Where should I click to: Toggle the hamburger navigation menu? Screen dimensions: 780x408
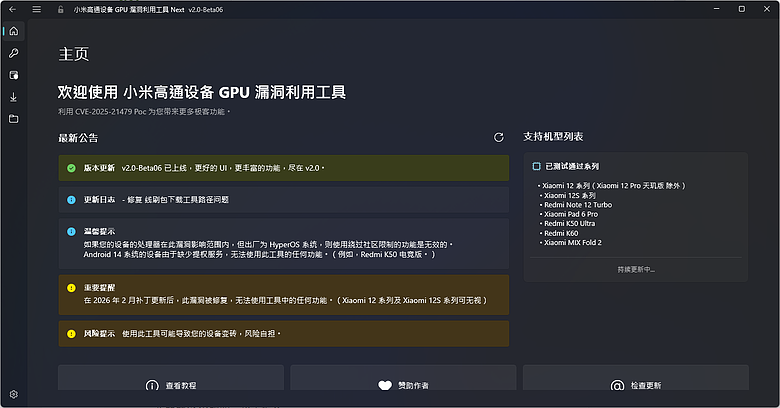click(x=36, y=9)
